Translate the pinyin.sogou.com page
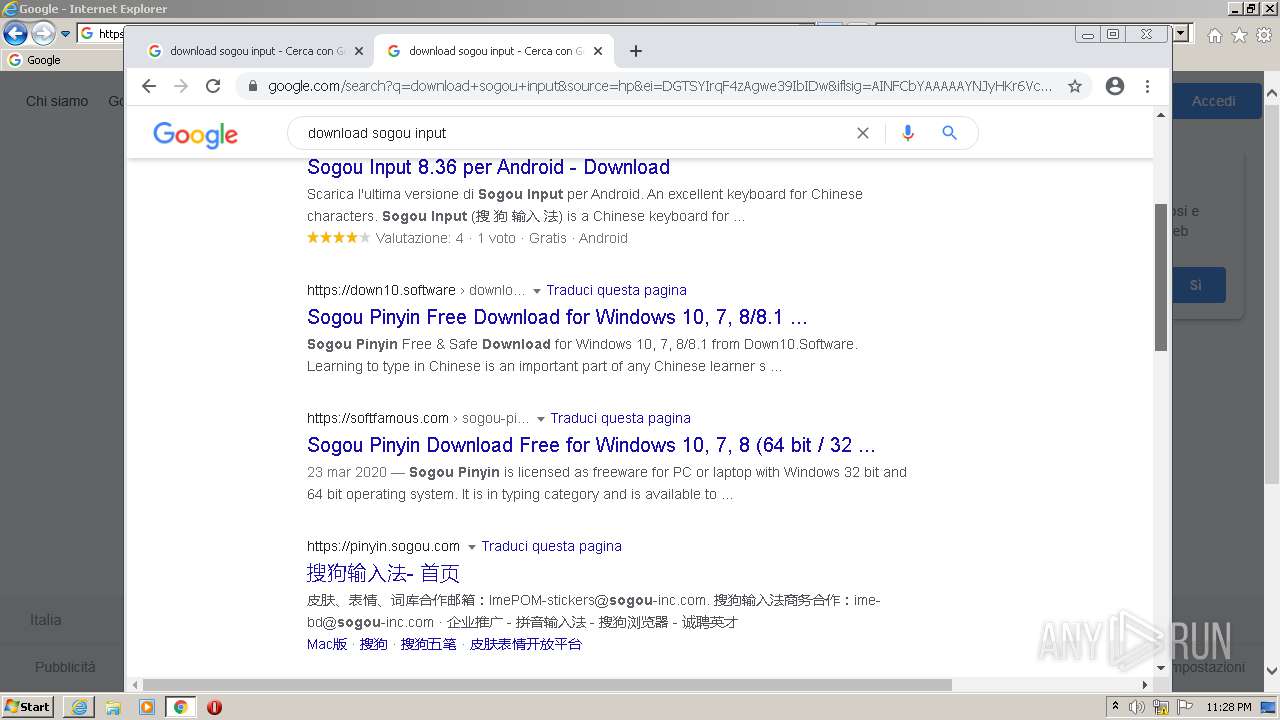1280x720 pixels. coord(551,546)
